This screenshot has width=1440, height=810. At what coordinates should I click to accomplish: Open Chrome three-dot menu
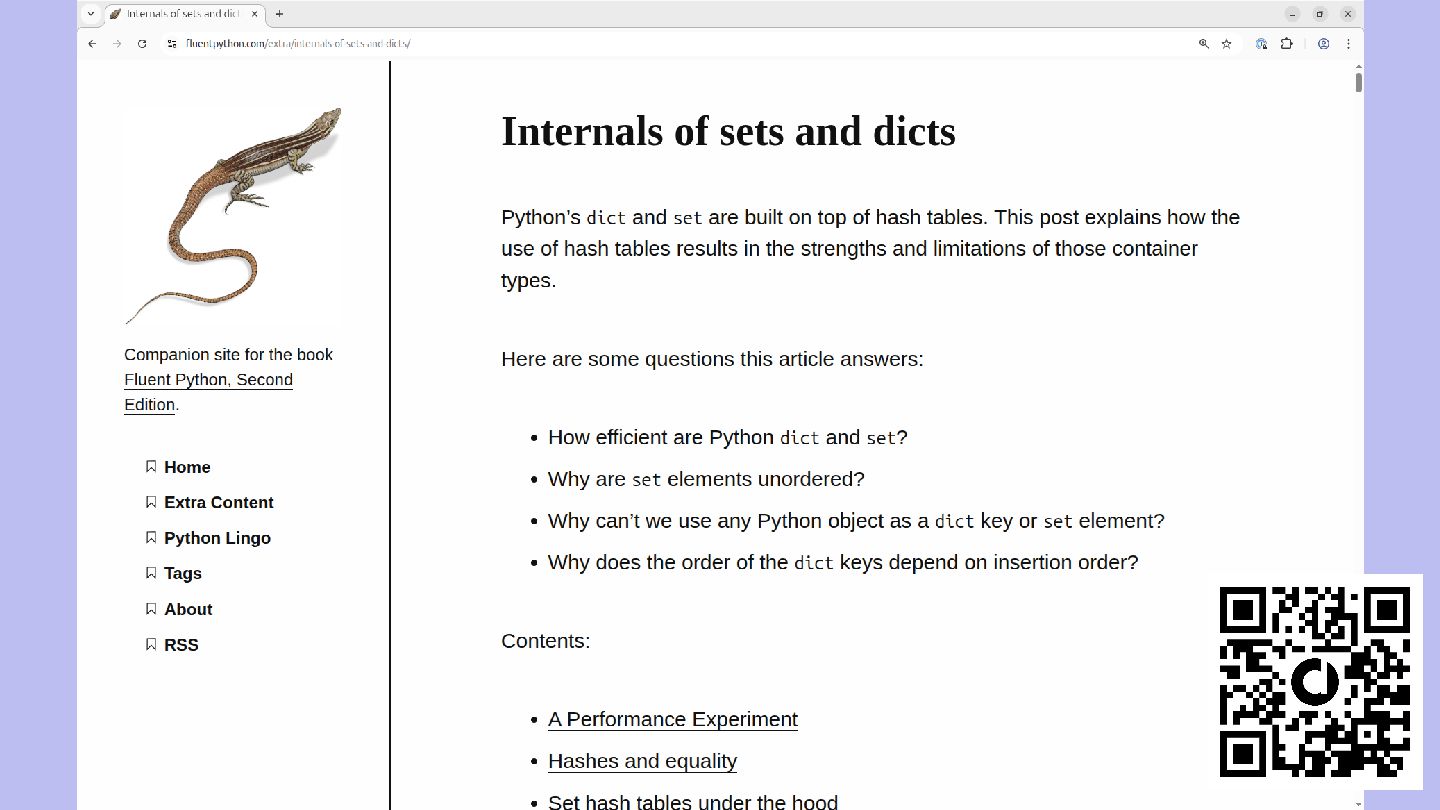pos(1348,44)
